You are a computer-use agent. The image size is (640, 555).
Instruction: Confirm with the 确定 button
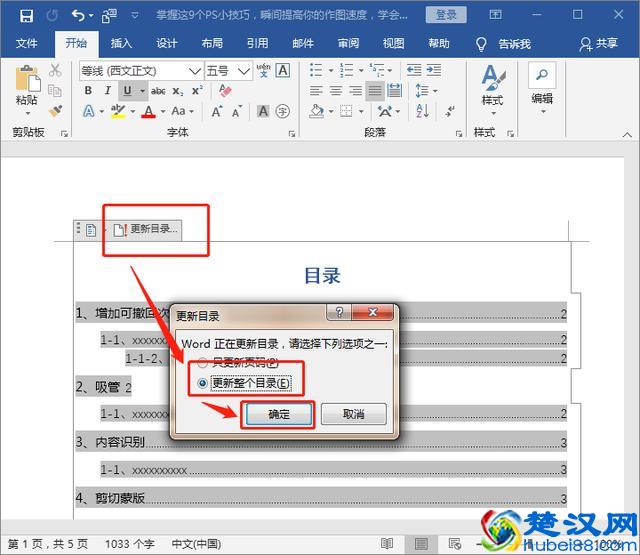click(279, 415)
